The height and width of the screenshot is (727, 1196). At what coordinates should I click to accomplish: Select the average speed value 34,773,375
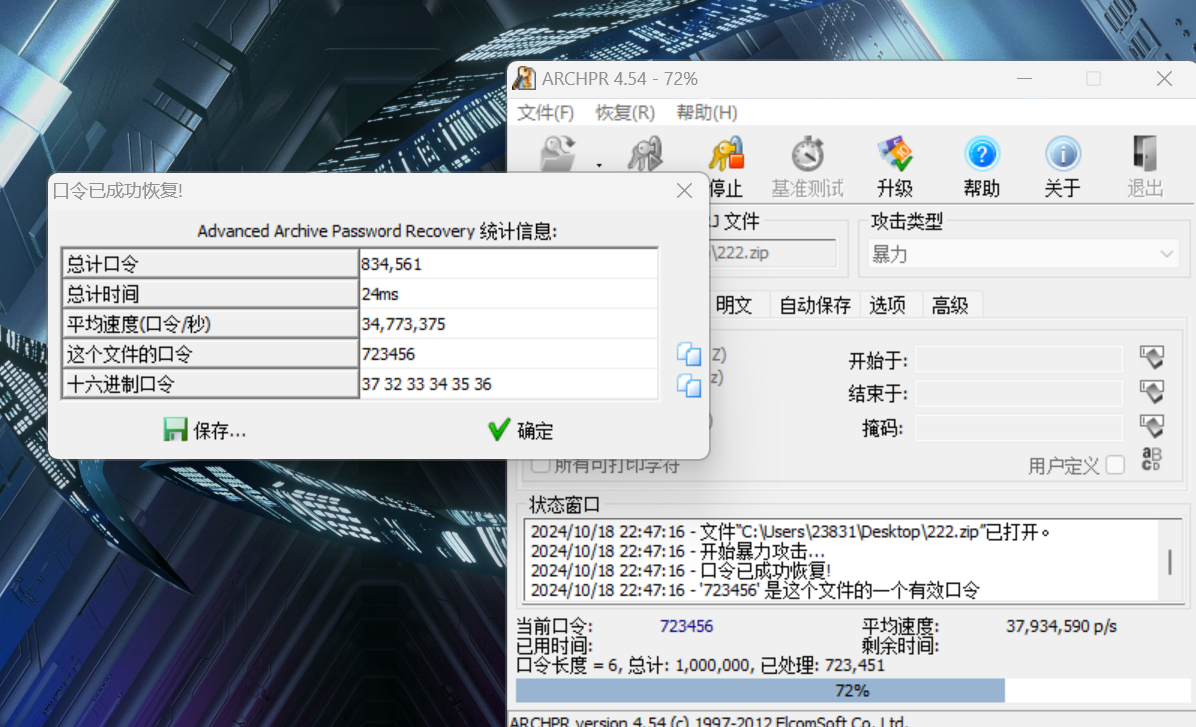pos(508,324)
